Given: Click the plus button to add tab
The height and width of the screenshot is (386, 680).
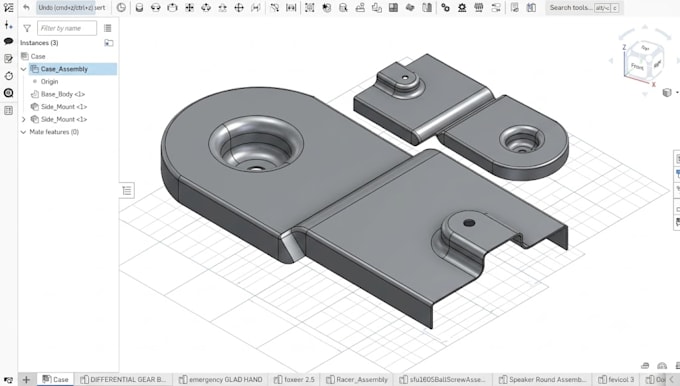Looking at the screenshot, I should pyautogui.click(x=26, y=379).
